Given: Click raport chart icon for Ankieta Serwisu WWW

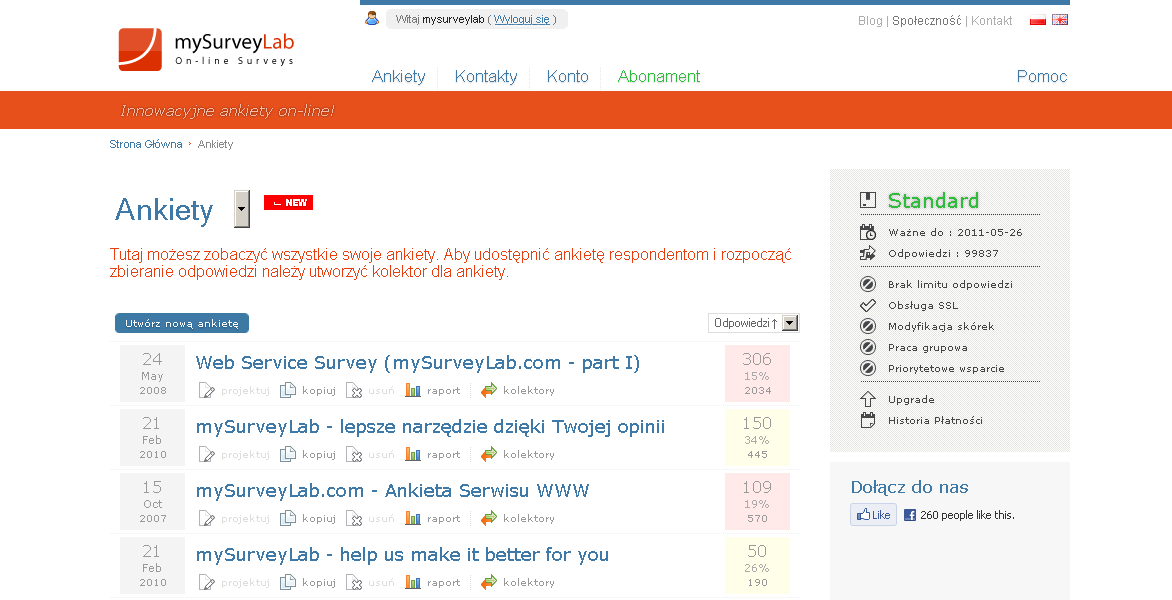Looking at the screenshot, I should point(413,519).
